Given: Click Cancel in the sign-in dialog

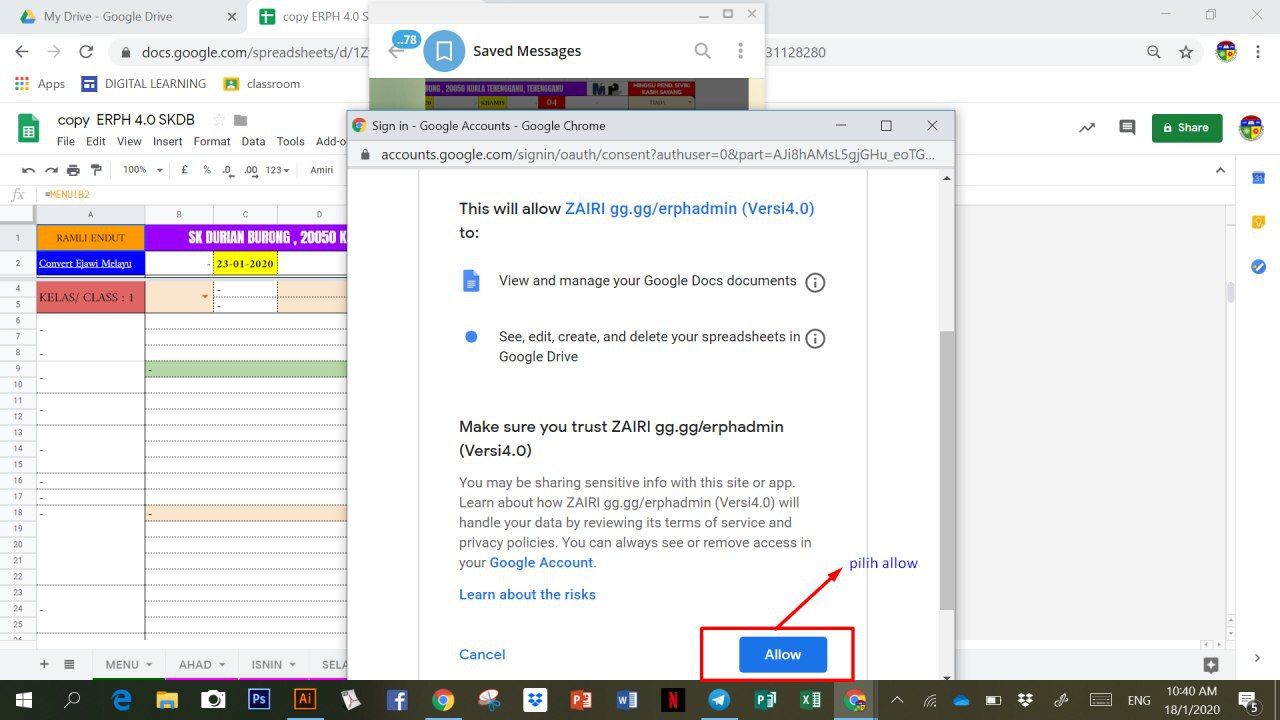Looking at the screenshot, I should (482, 654).
